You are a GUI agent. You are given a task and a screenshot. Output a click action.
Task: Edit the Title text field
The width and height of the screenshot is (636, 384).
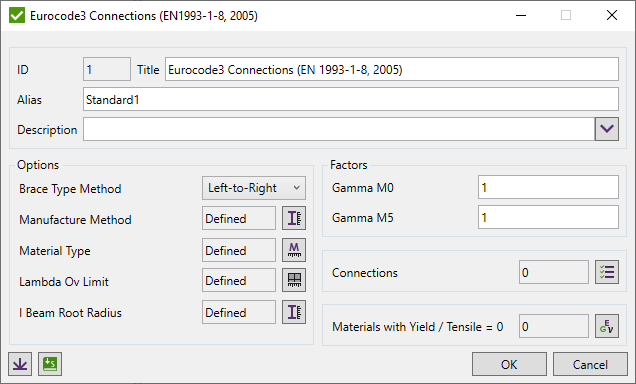[392, 69]
